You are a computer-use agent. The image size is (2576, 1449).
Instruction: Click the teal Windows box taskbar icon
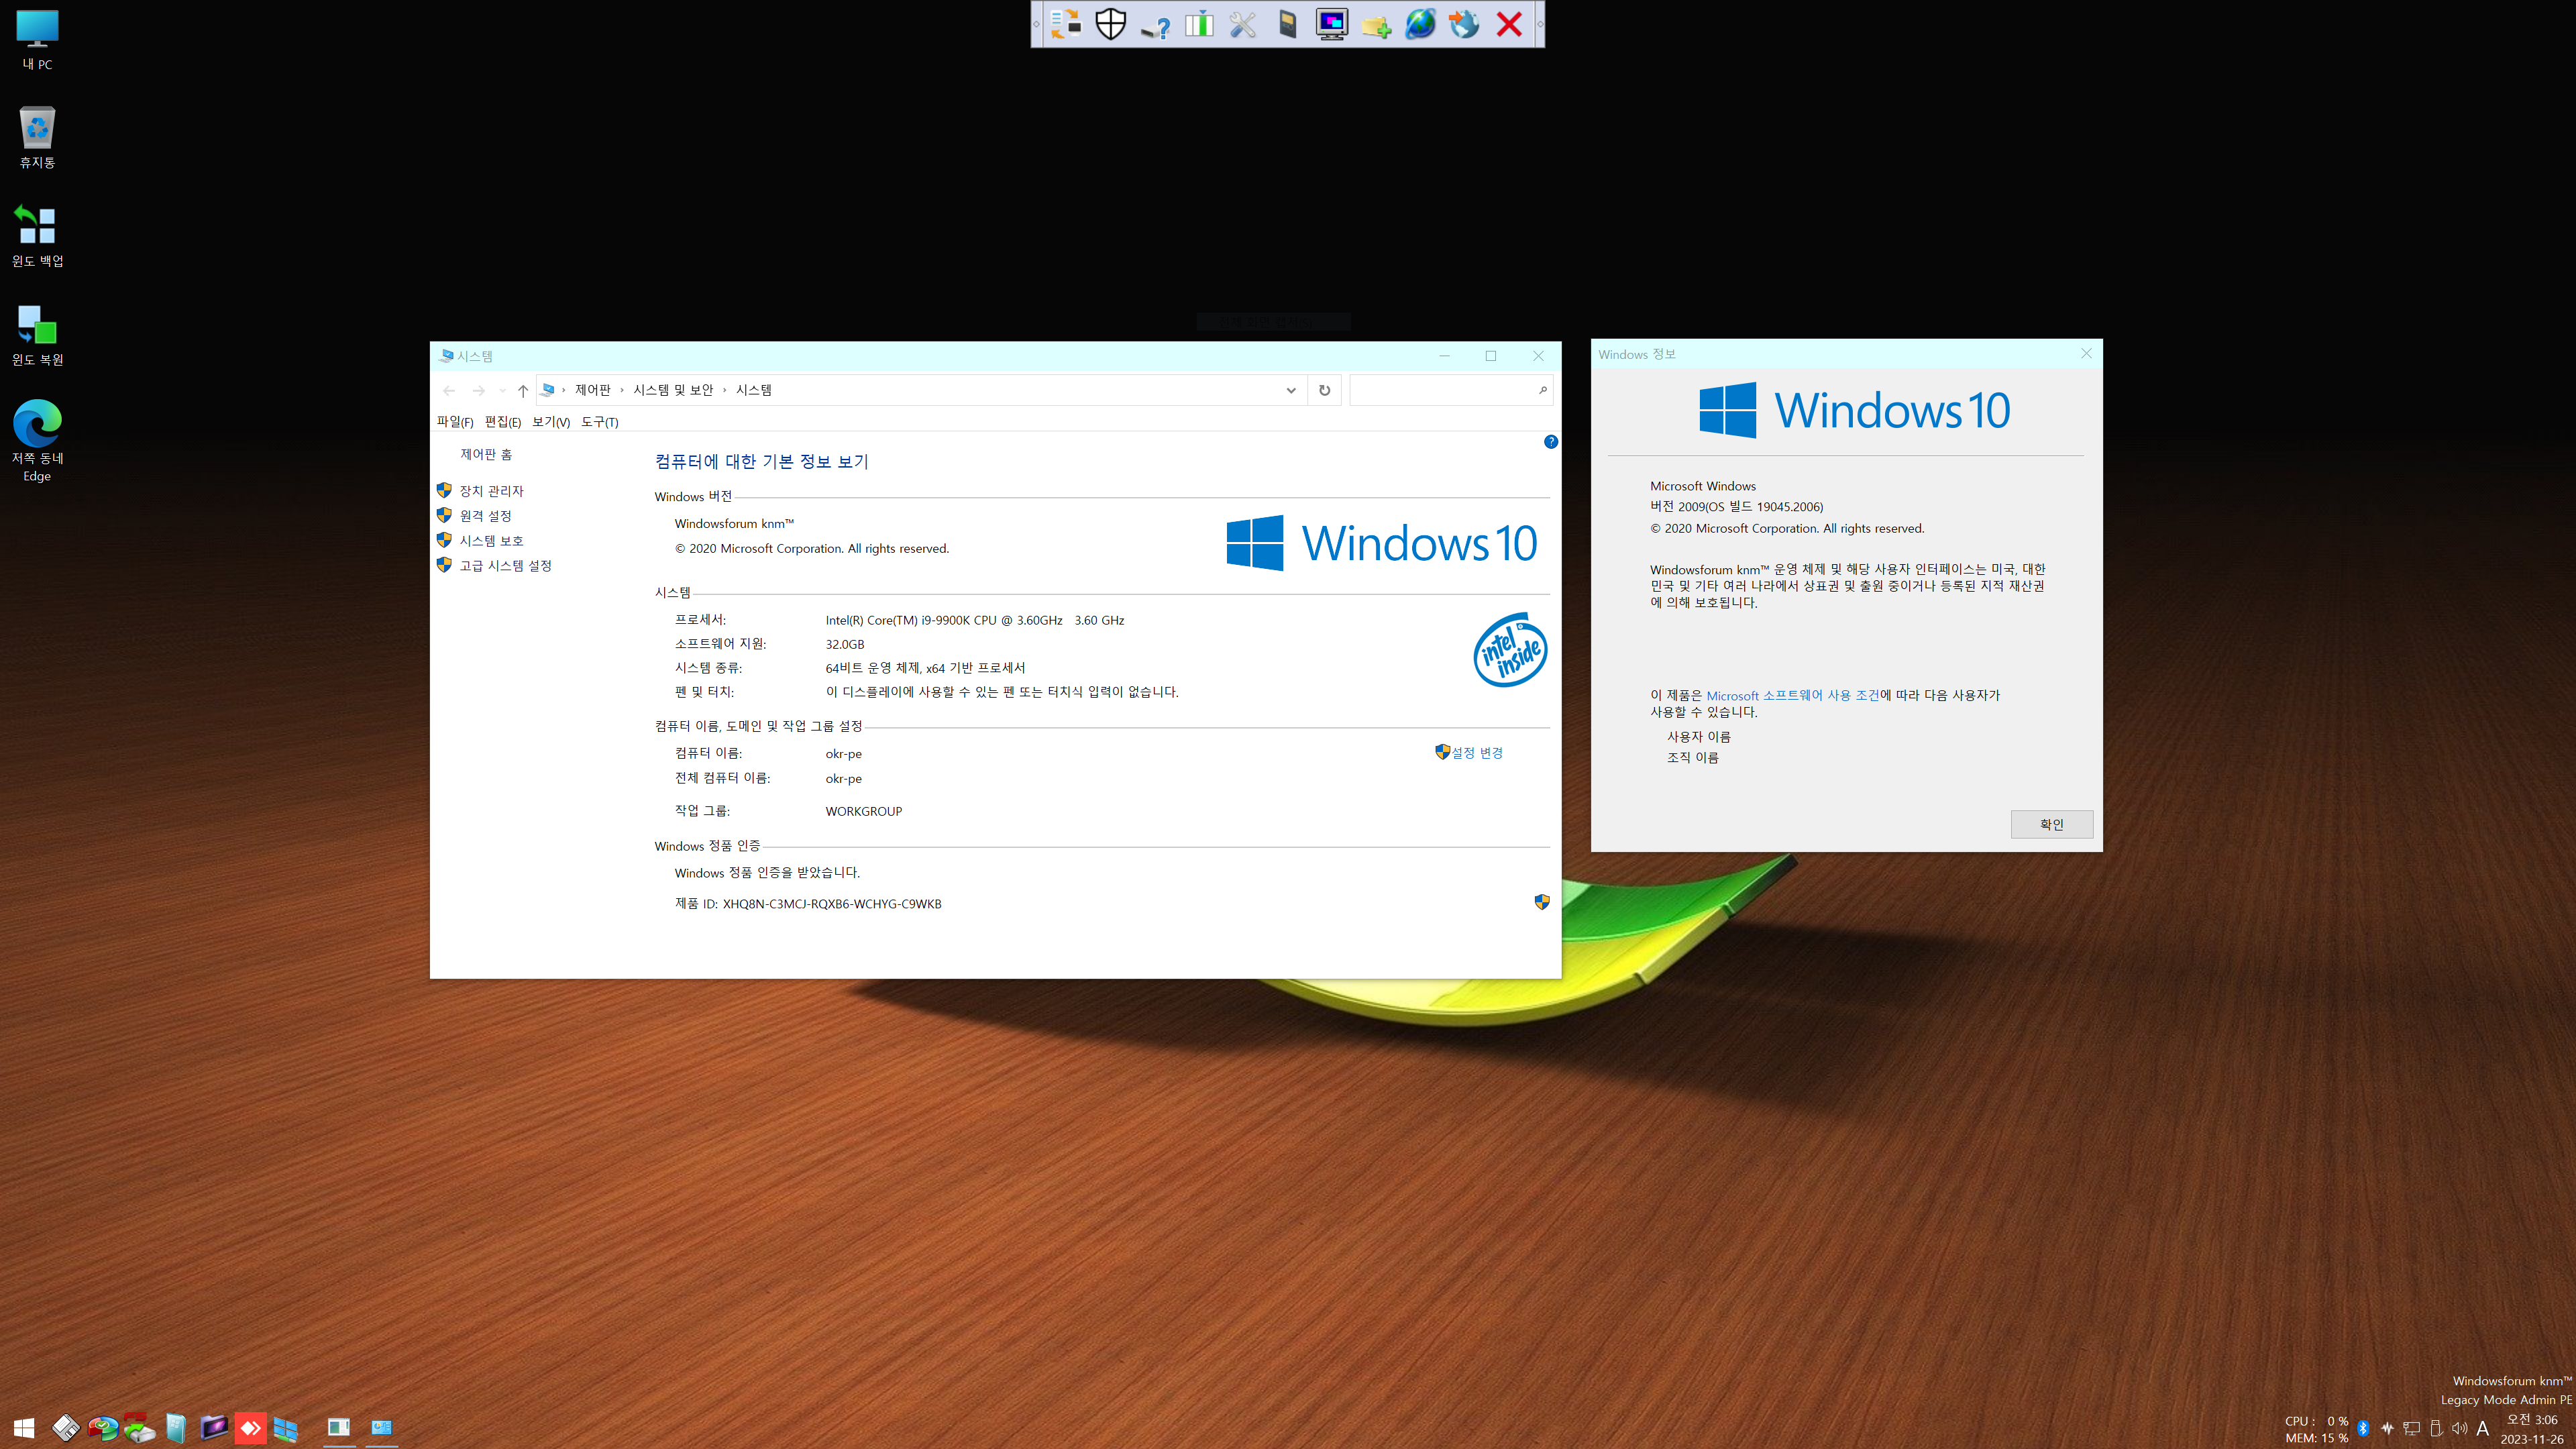pos(176,1428)
